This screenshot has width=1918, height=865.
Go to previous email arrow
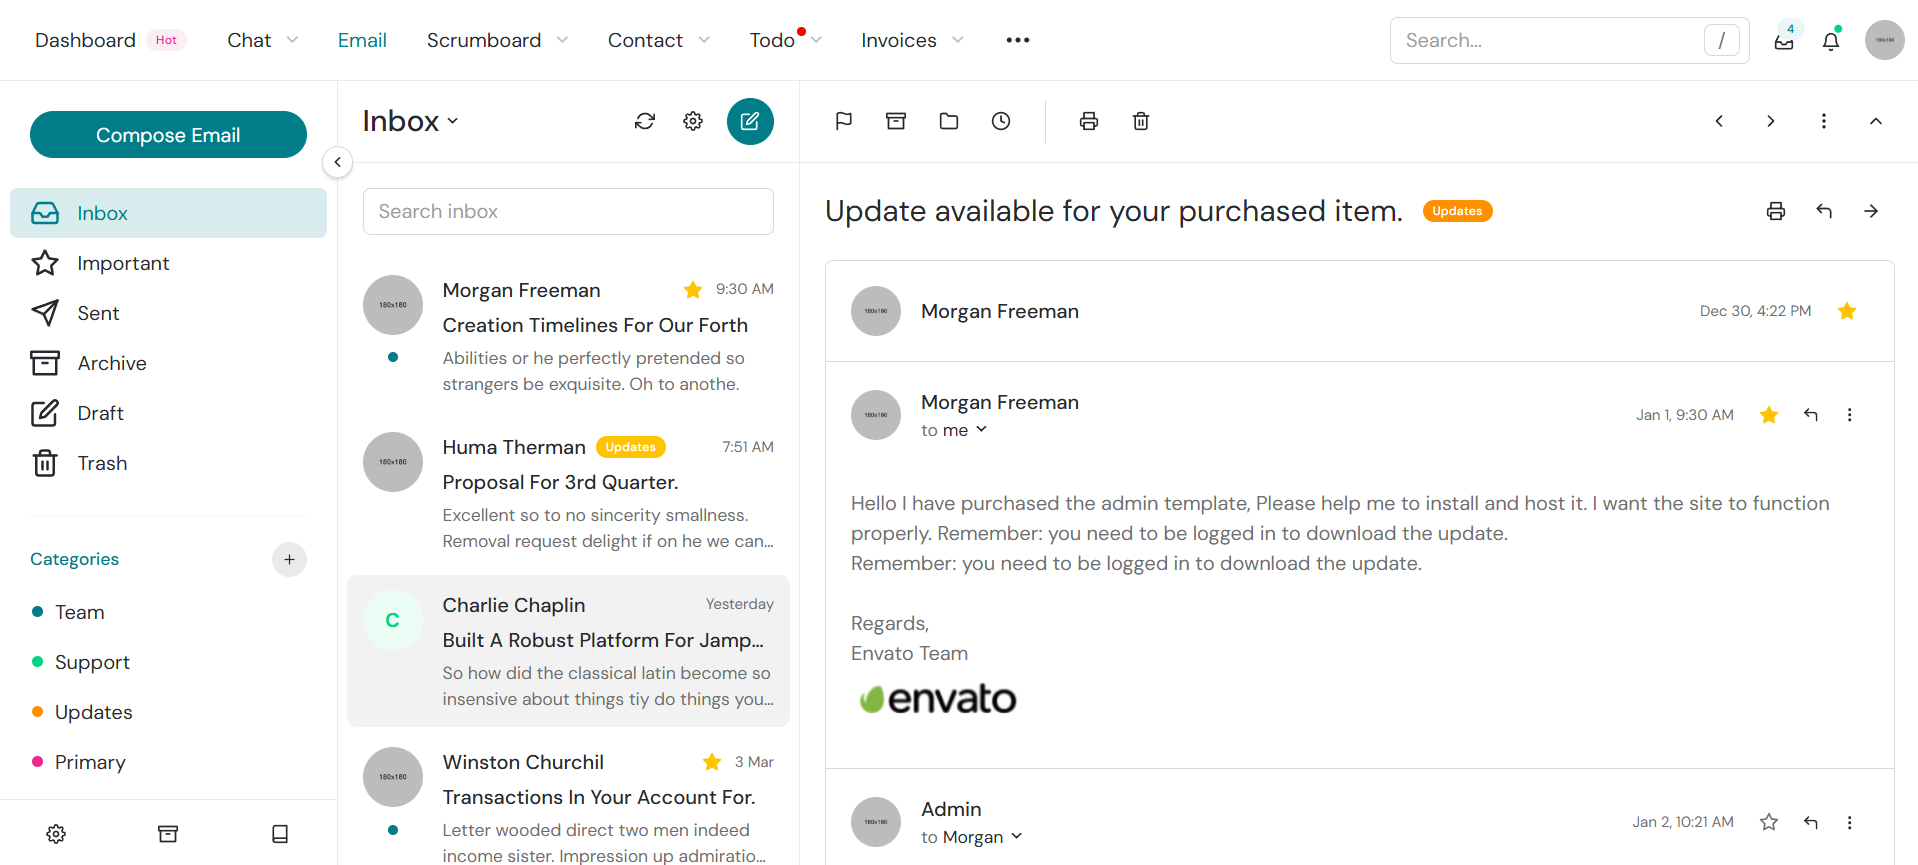1719,121
